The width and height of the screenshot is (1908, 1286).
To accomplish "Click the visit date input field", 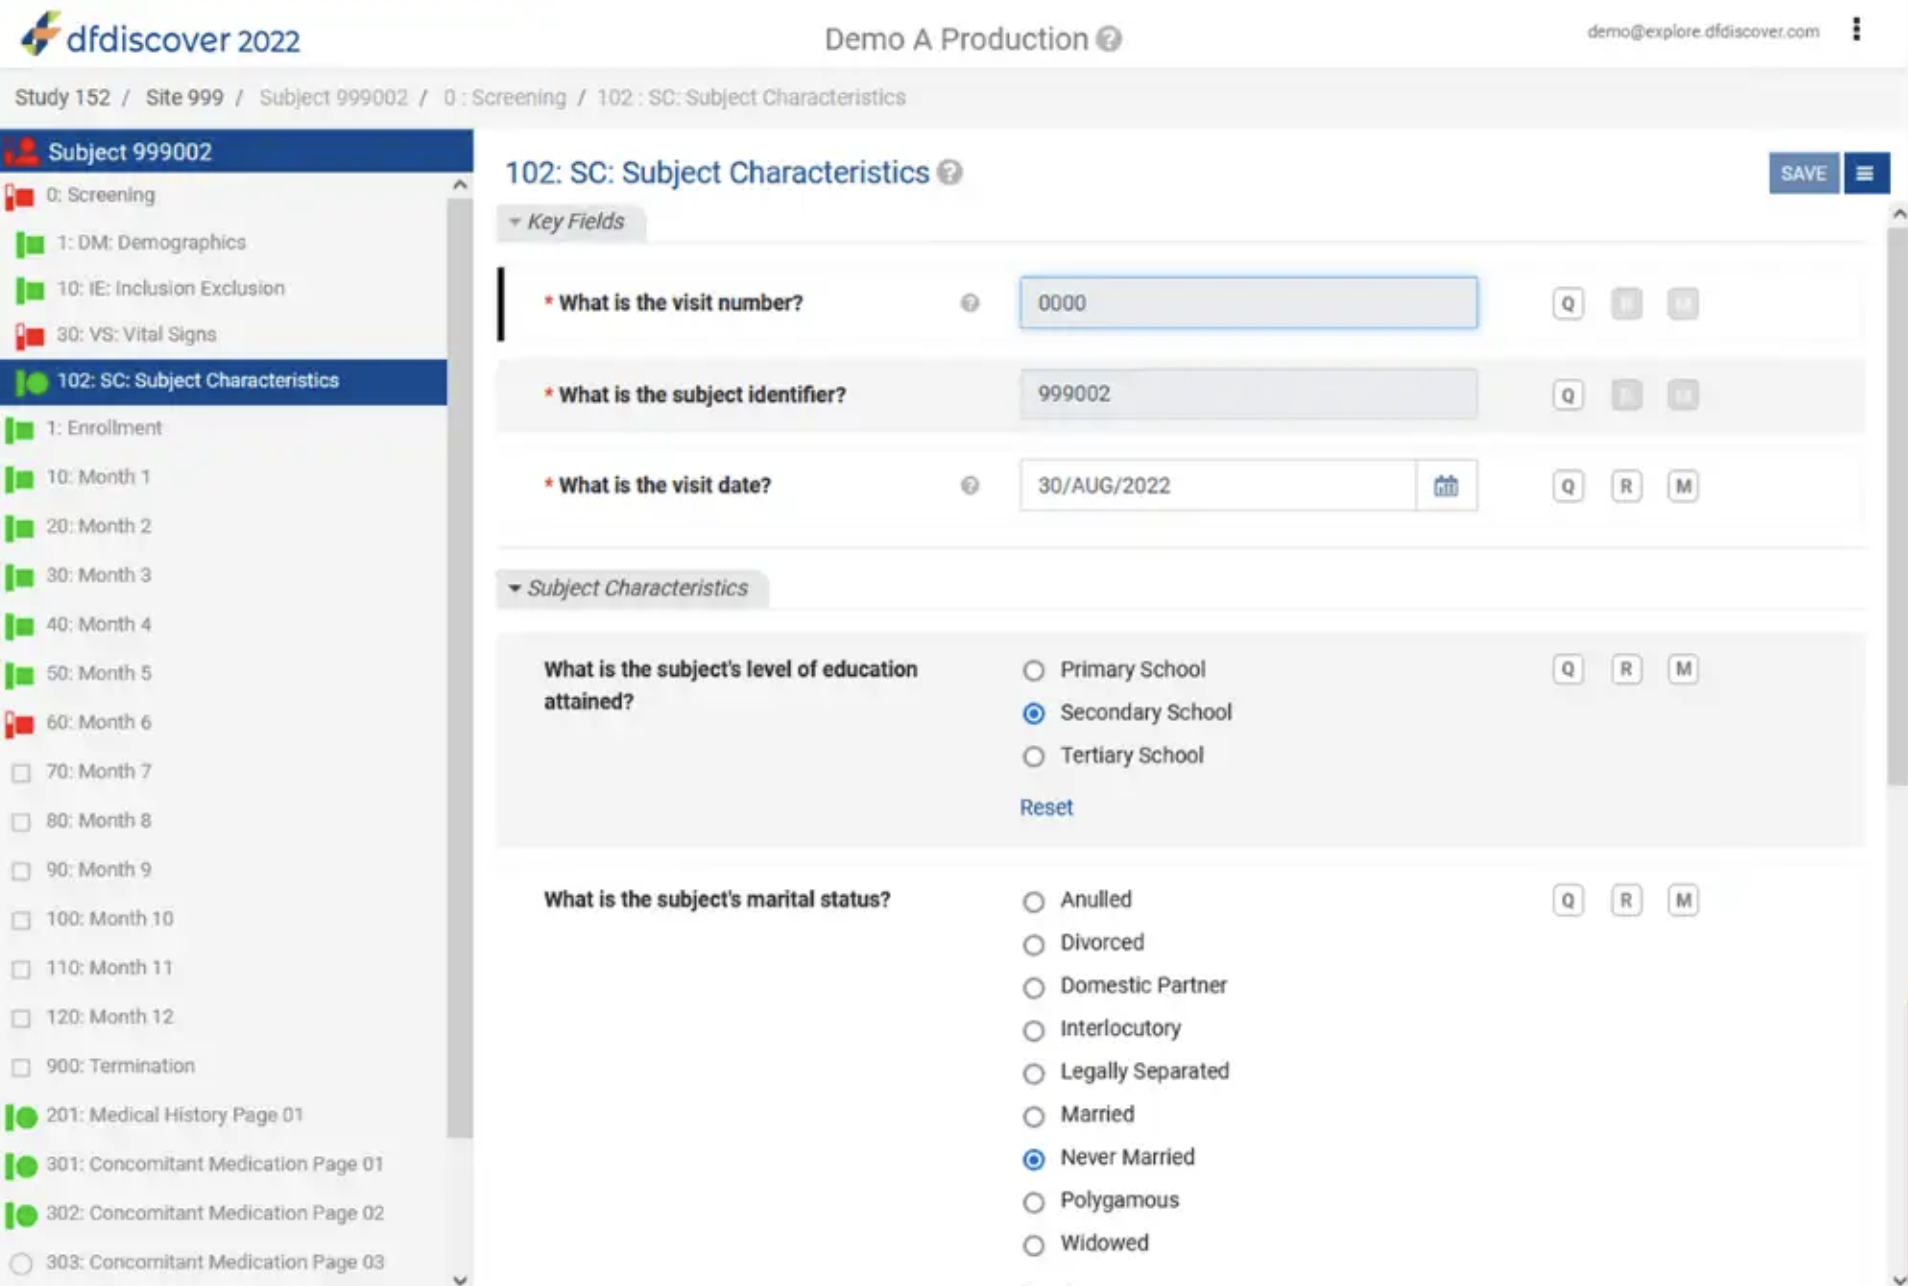I will 1216,486.
